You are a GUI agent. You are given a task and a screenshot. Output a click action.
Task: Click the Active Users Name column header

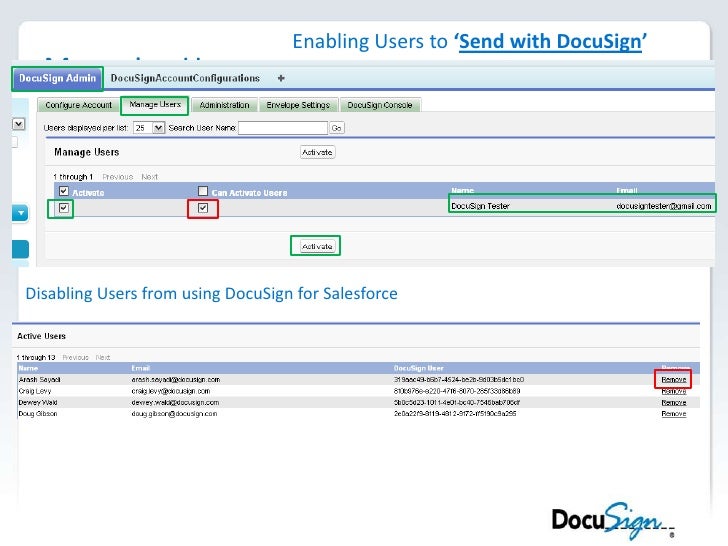pos(28,368)
